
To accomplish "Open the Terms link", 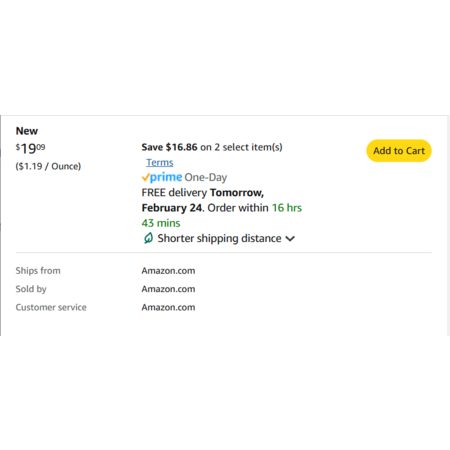I will click(x=160, y=162).
